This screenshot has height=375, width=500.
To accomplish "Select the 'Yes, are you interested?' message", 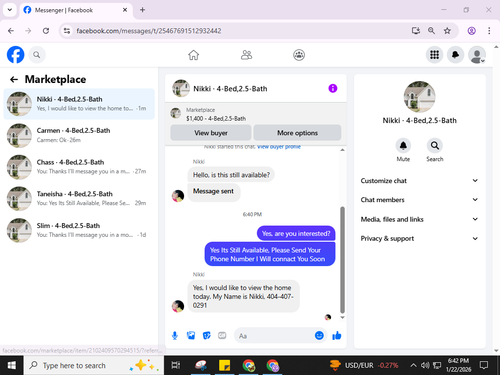I will pos(296,233).
